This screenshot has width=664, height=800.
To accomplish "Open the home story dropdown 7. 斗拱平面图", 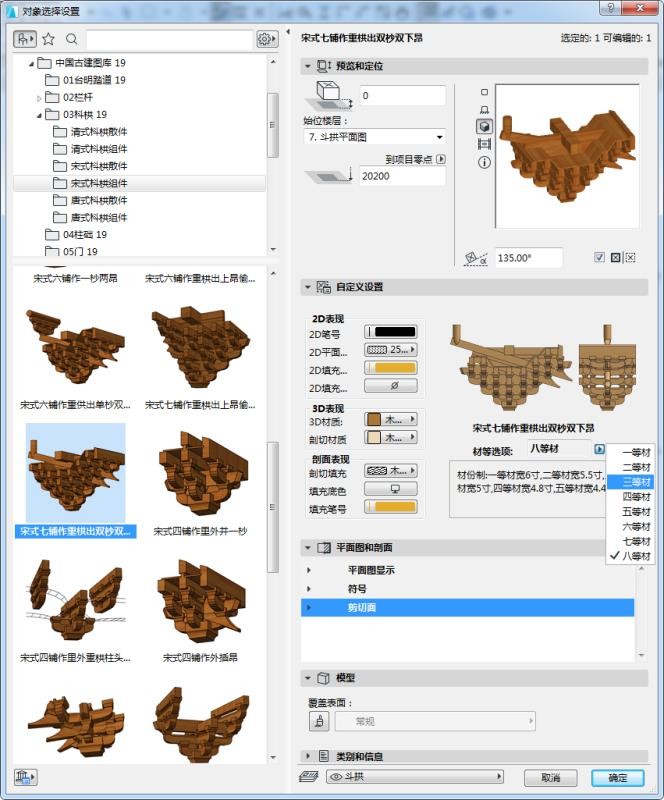I will click(x=374, y=136).
